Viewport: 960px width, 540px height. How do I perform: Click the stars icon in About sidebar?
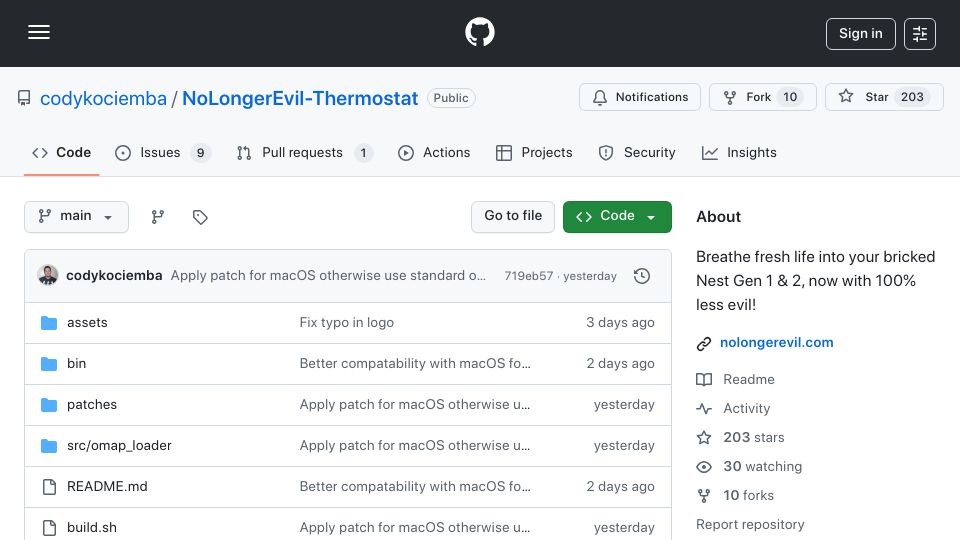tap(704, 438)
